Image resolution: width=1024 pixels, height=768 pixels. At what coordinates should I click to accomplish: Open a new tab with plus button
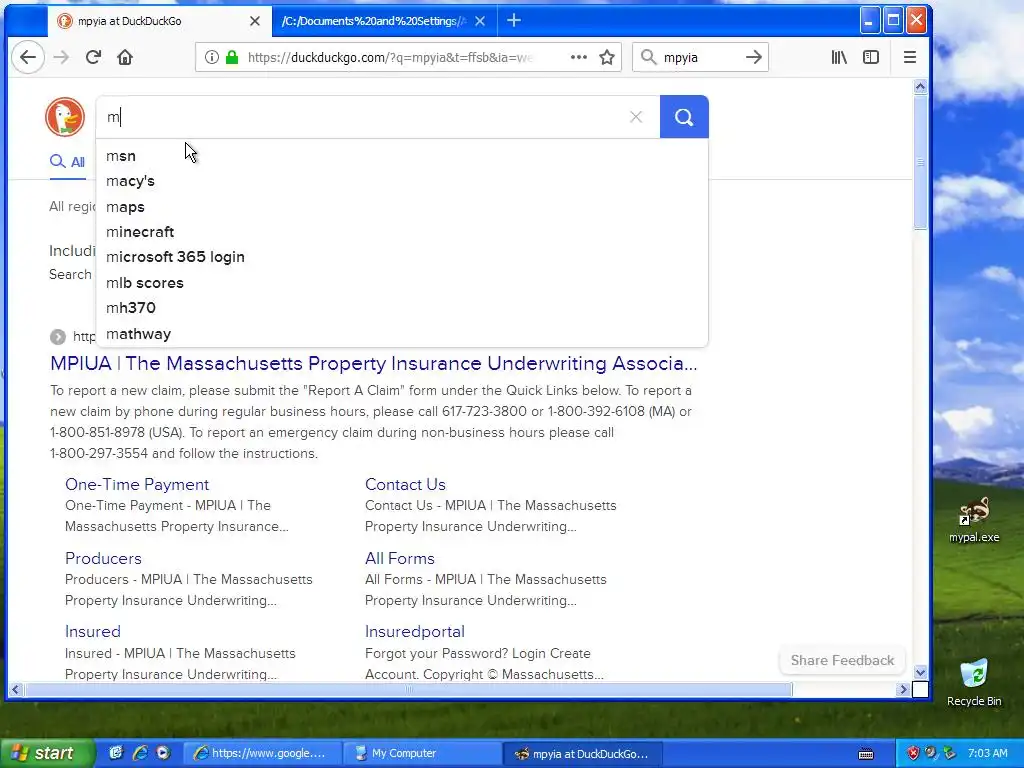tap(514, 21)
